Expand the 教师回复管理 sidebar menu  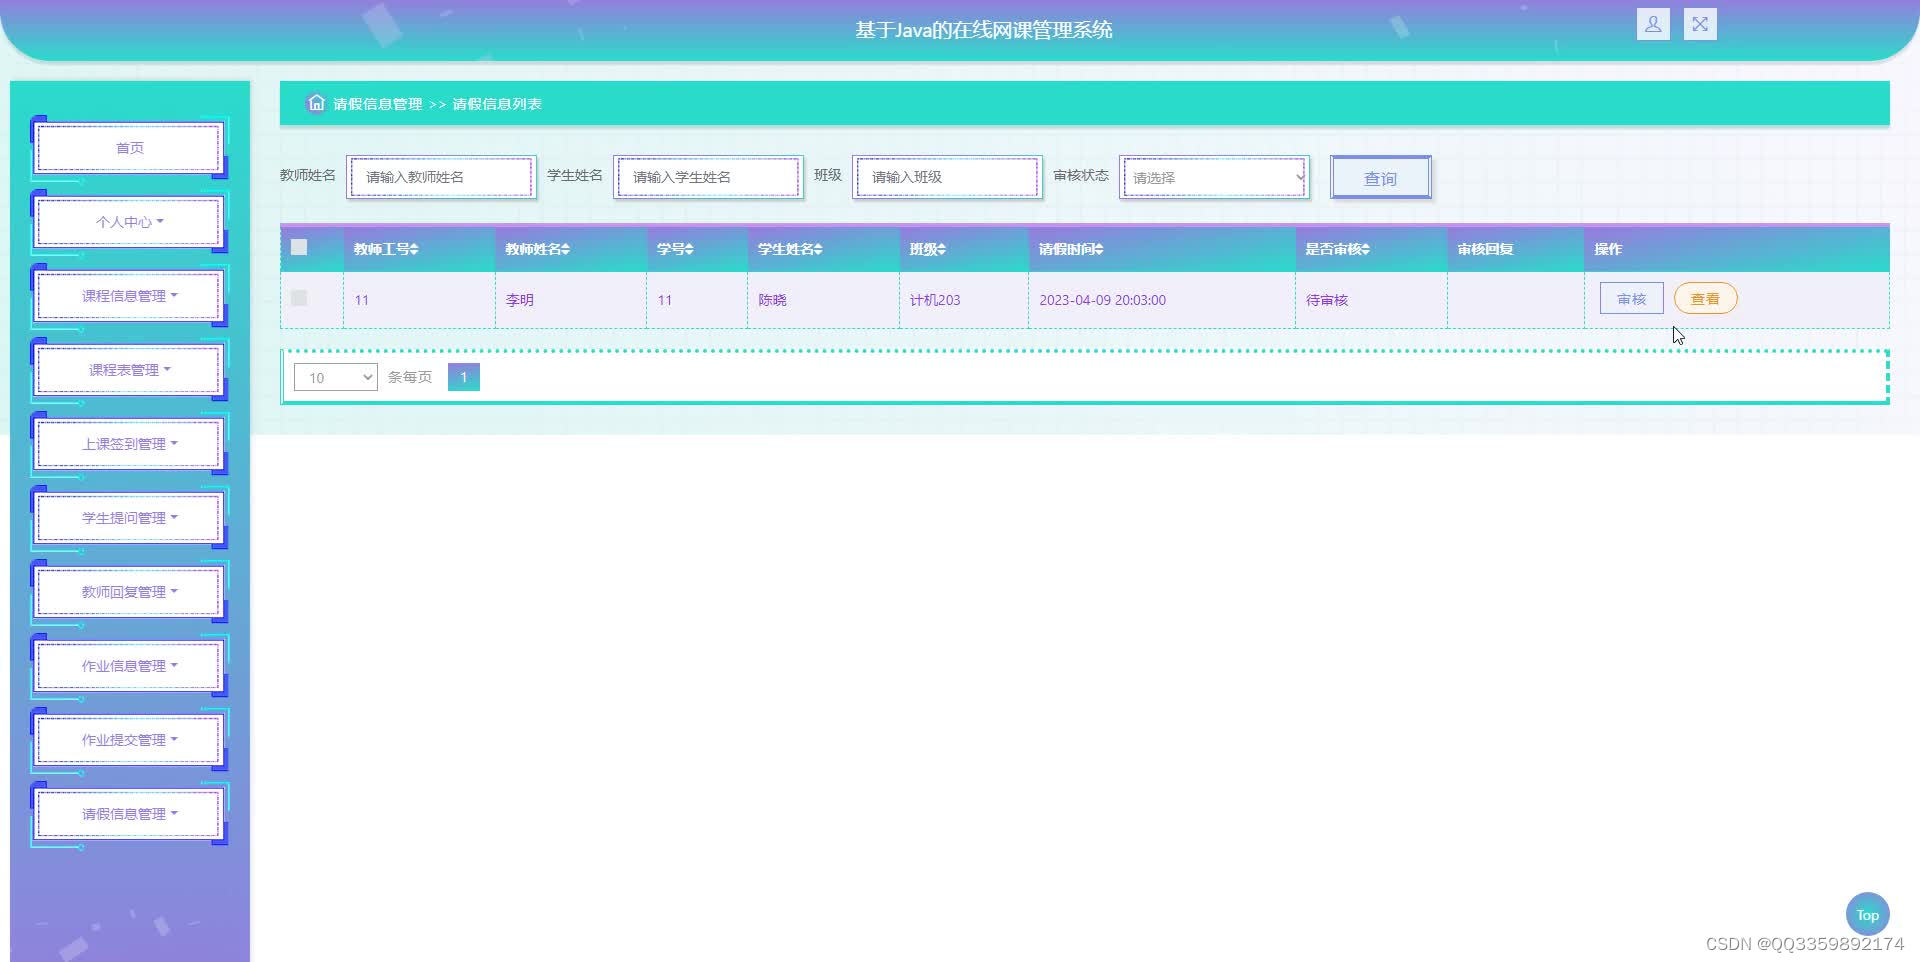(x=129, y=592)
